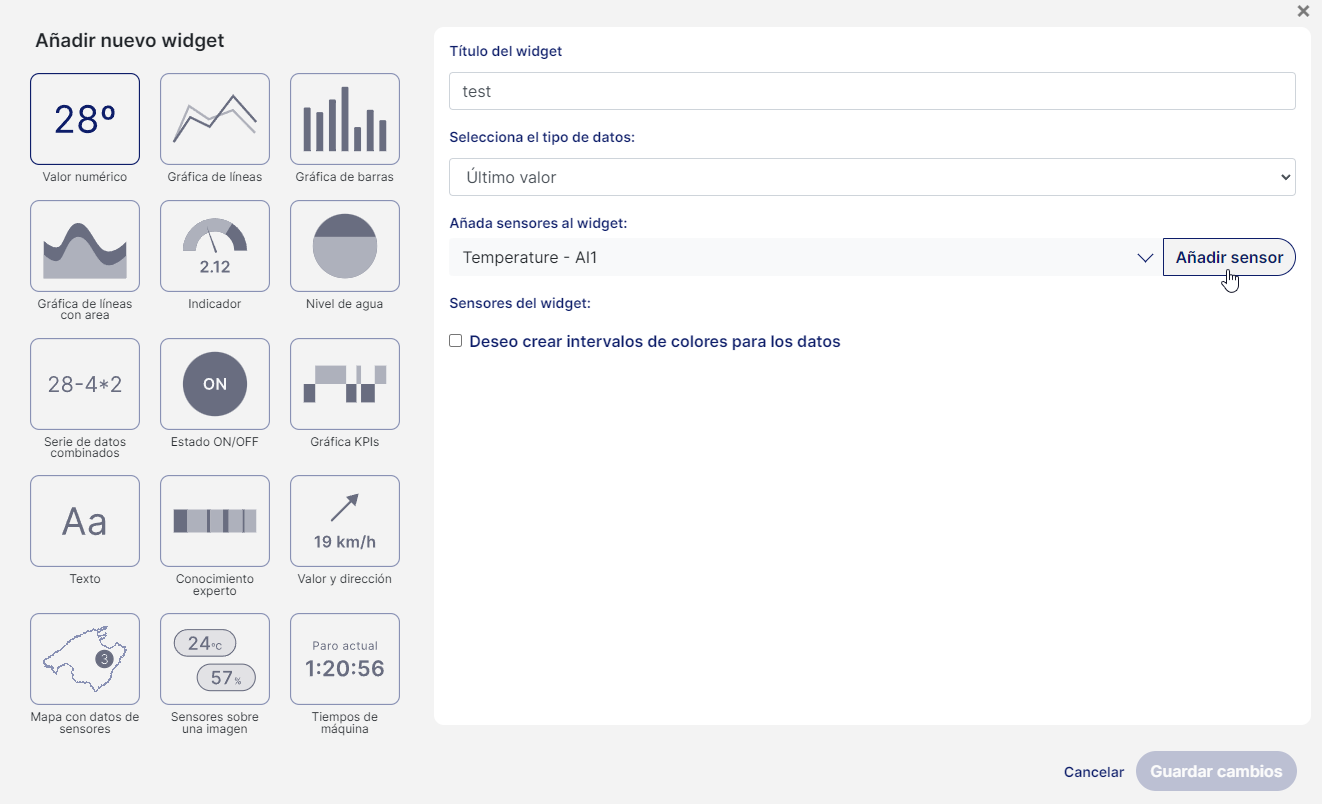Screen dimensions: 1322x804
Task: Select the Tiempos de máquina widget
Action: point(344,659)
